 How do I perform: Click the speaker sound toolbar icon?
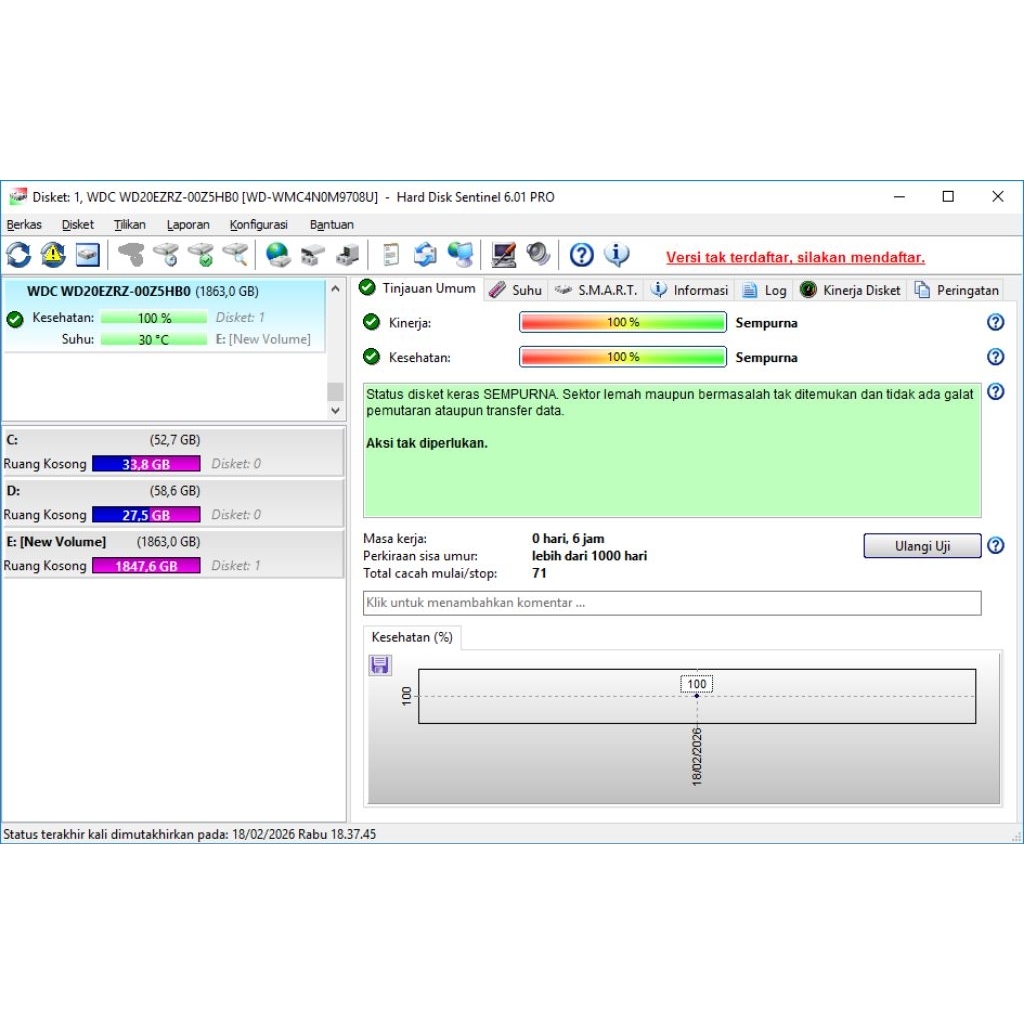pos(539,255)
